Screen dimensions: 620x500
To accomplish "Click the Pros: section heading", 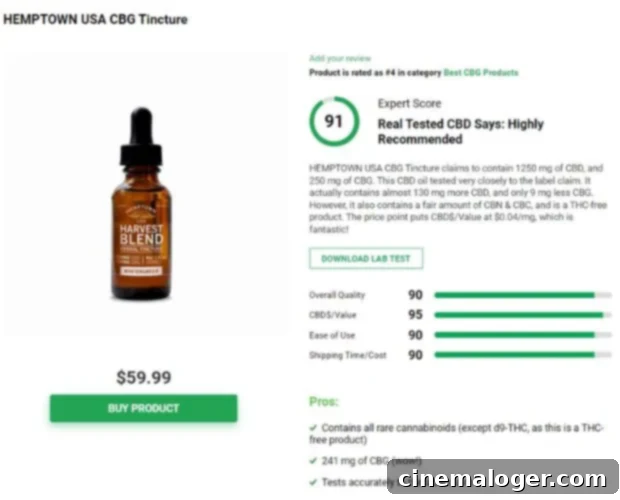I will tap(323, 402).
